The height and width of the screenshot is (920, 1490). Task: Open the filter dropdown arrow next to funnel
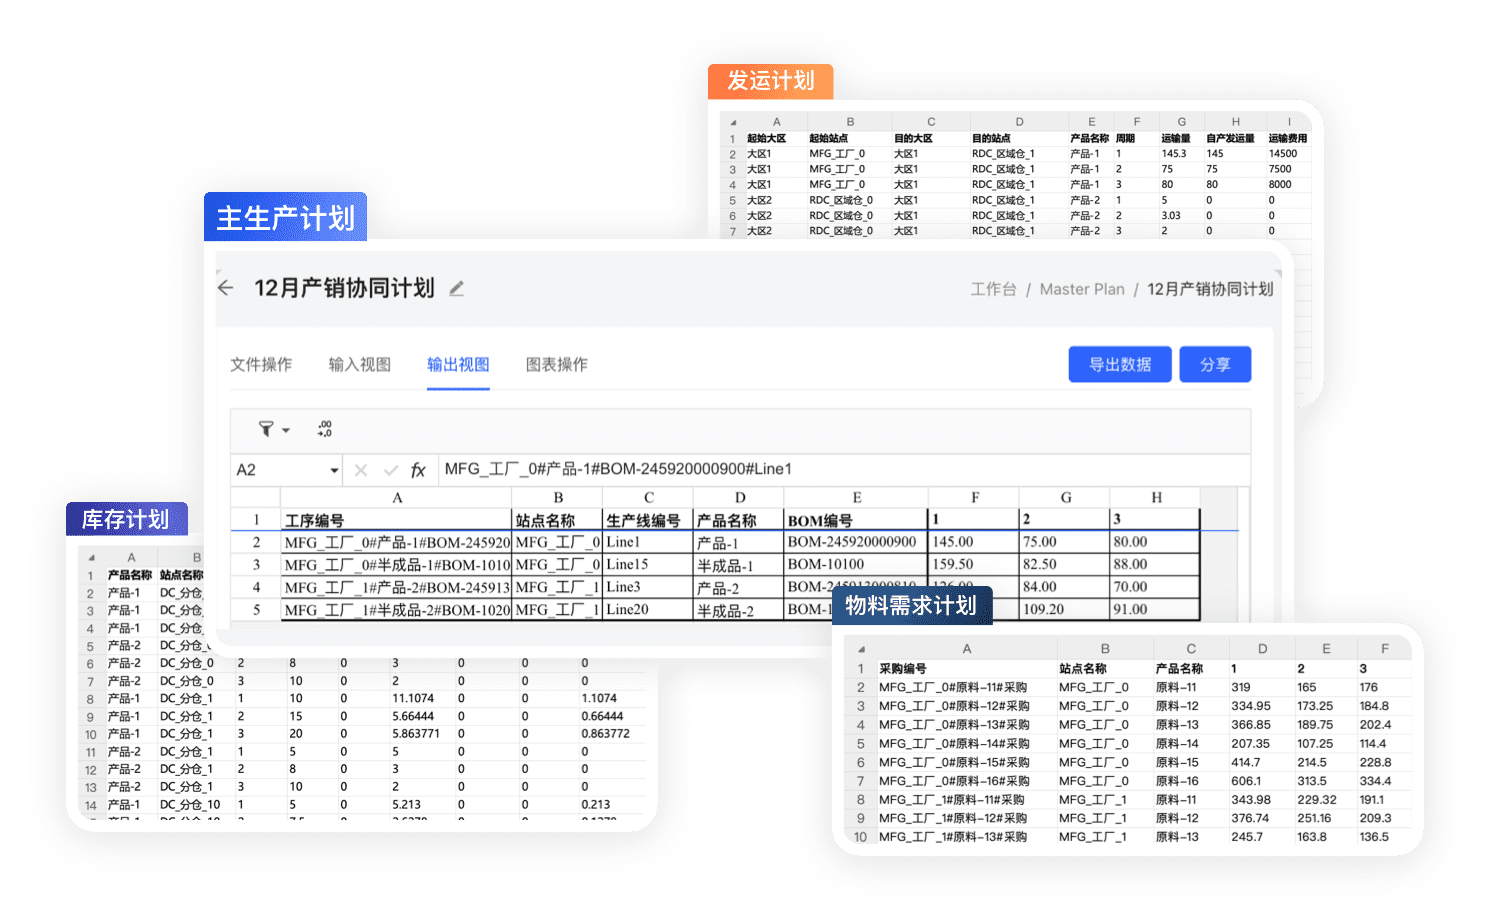pyautogui.click(x=286, y=430)
